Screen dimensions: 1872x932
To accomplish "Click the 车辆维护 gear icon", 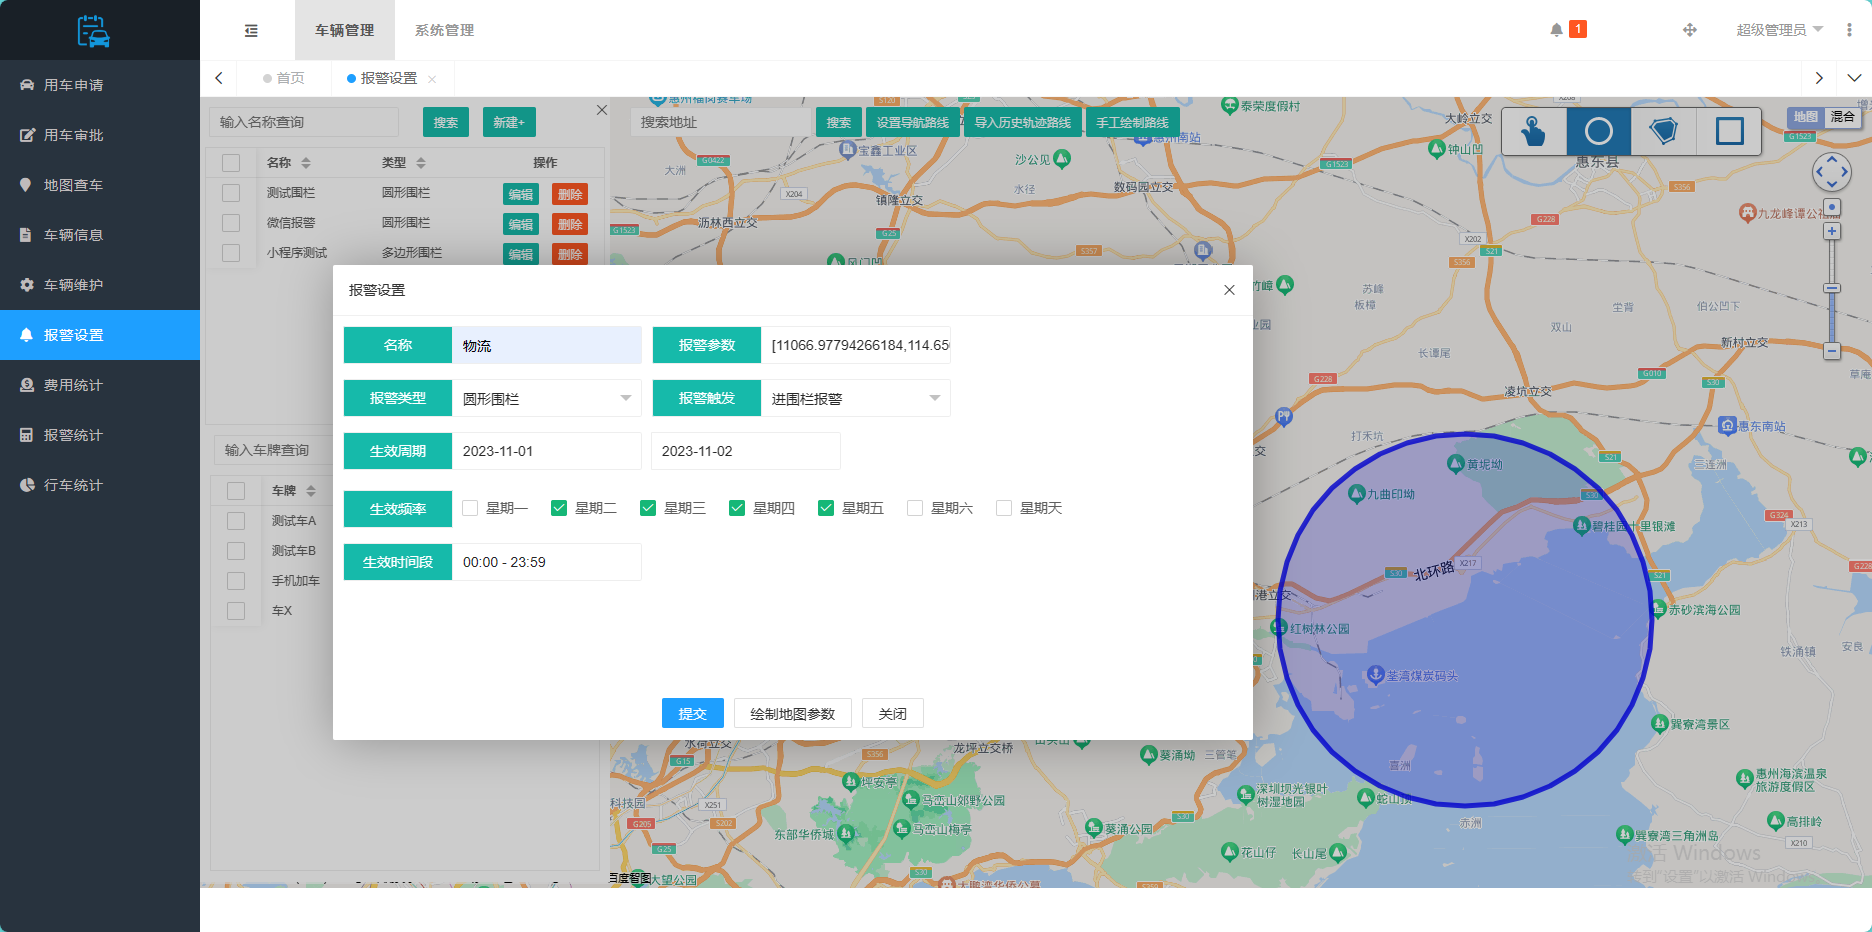I will click(x=27, y=285).
